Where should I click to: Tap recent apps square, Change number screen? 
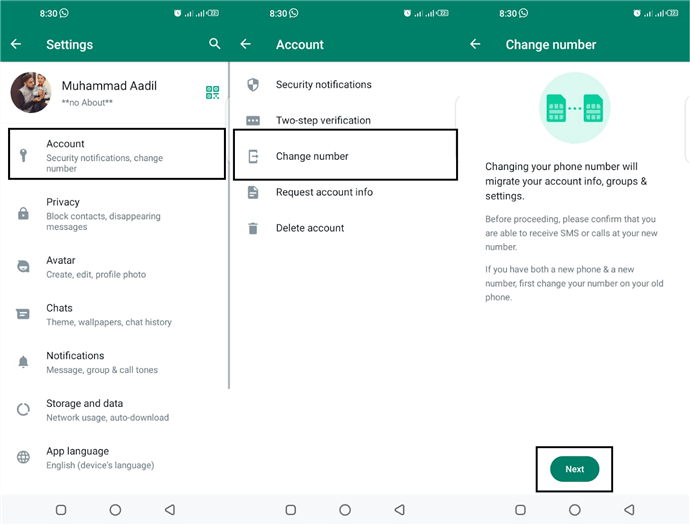click(521, 510)
